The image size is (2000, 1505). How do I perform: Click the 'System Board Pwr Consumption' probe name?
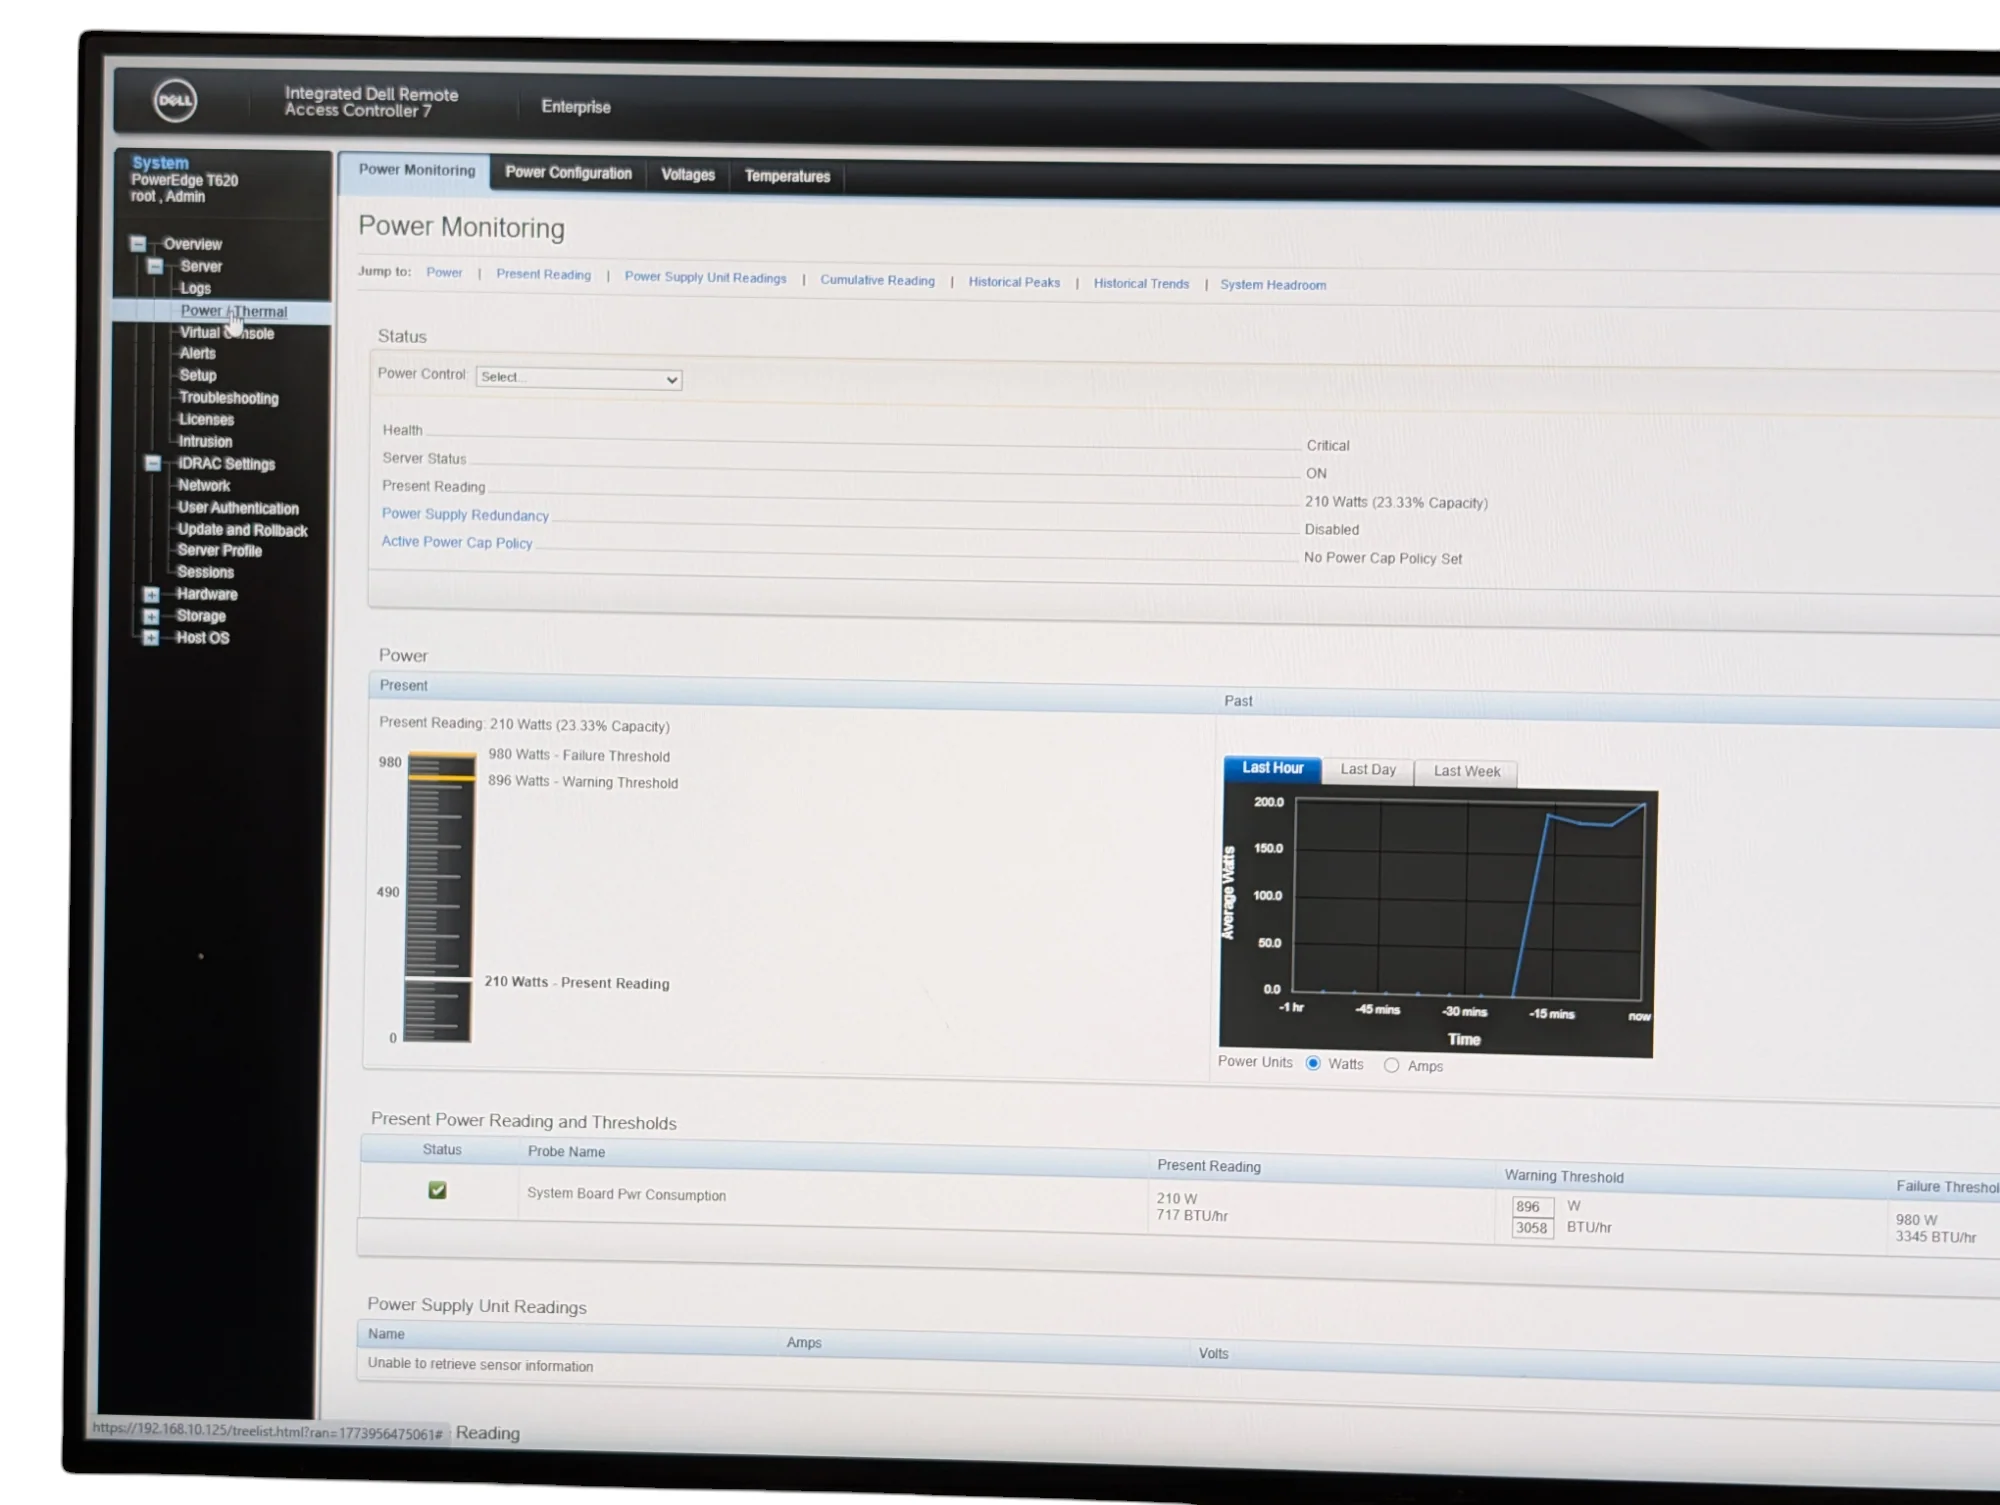626,1194
